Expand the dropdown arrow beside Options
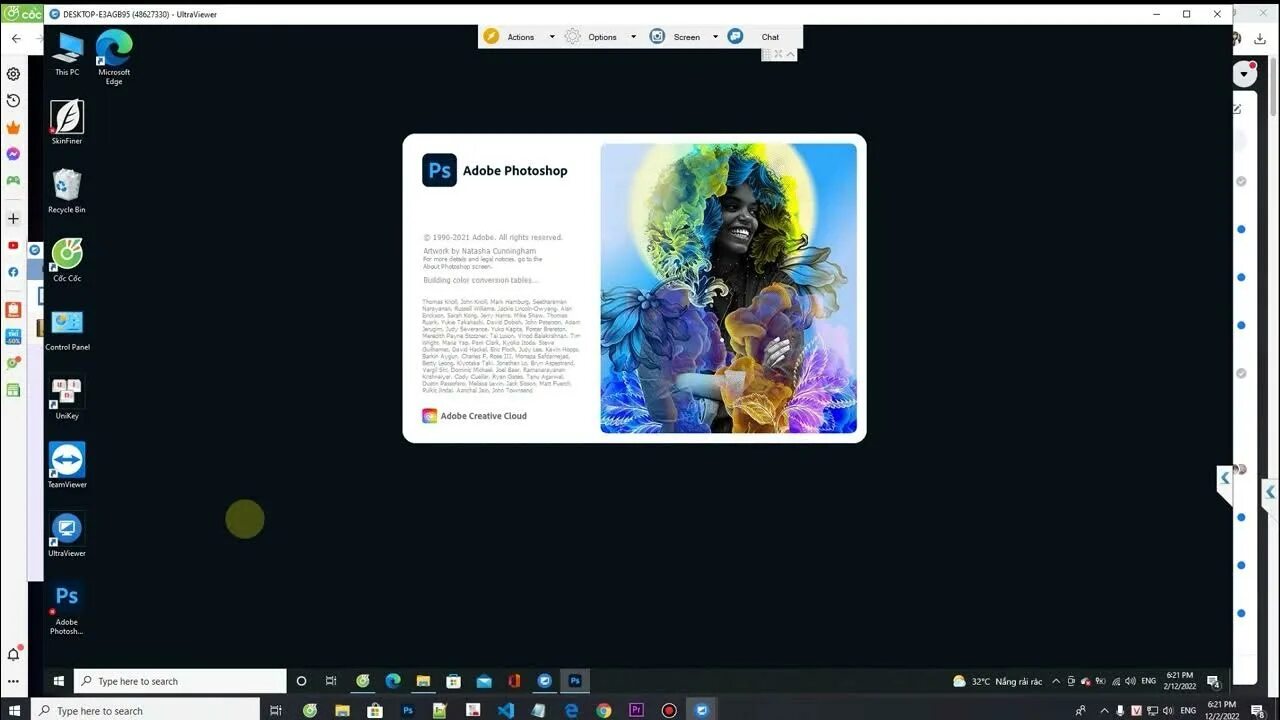Image resolution: width=1280 pixels, height=720 pixels. tap(633, 37)
